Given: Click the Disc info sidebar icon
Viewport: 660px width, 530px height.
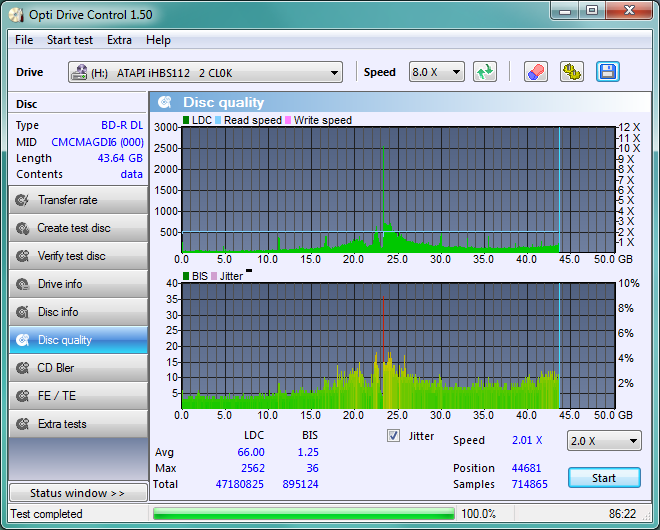Looking at the screenshot, I should coord(22,312).
